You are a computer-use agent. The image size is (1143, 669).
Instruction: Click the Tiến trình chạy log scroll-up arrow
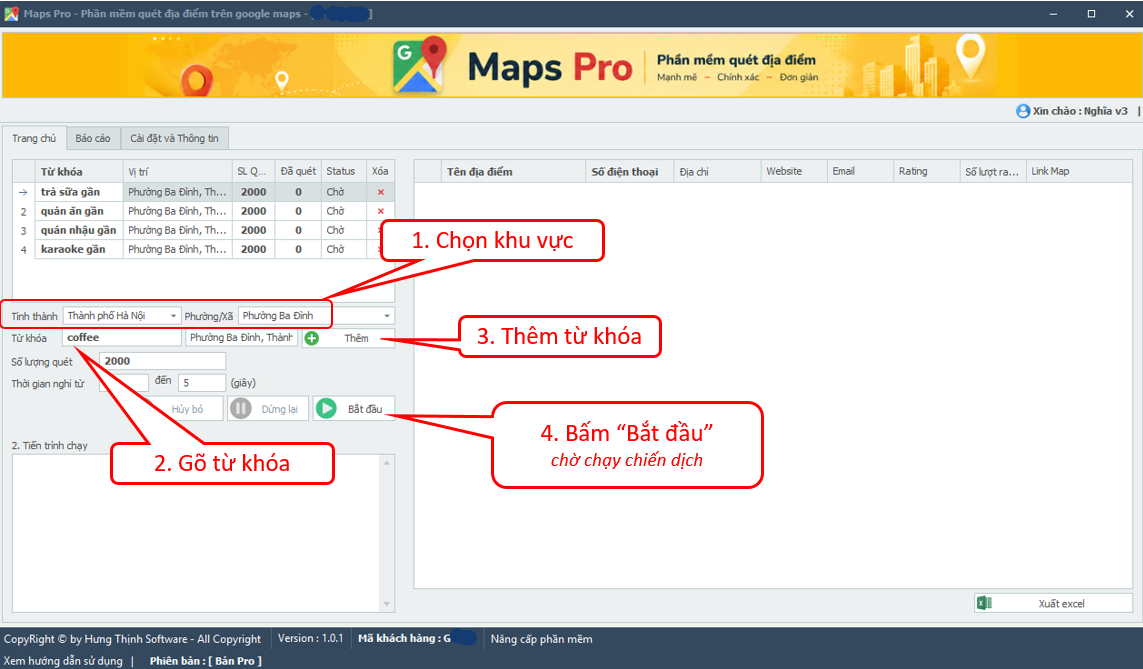click(386, 463)
